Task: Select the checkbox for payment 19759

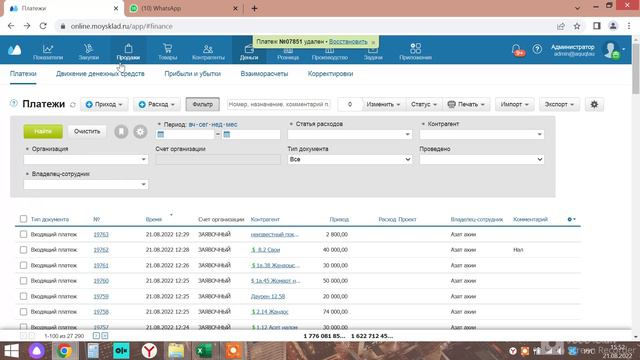Action: (x=23, y=296)
